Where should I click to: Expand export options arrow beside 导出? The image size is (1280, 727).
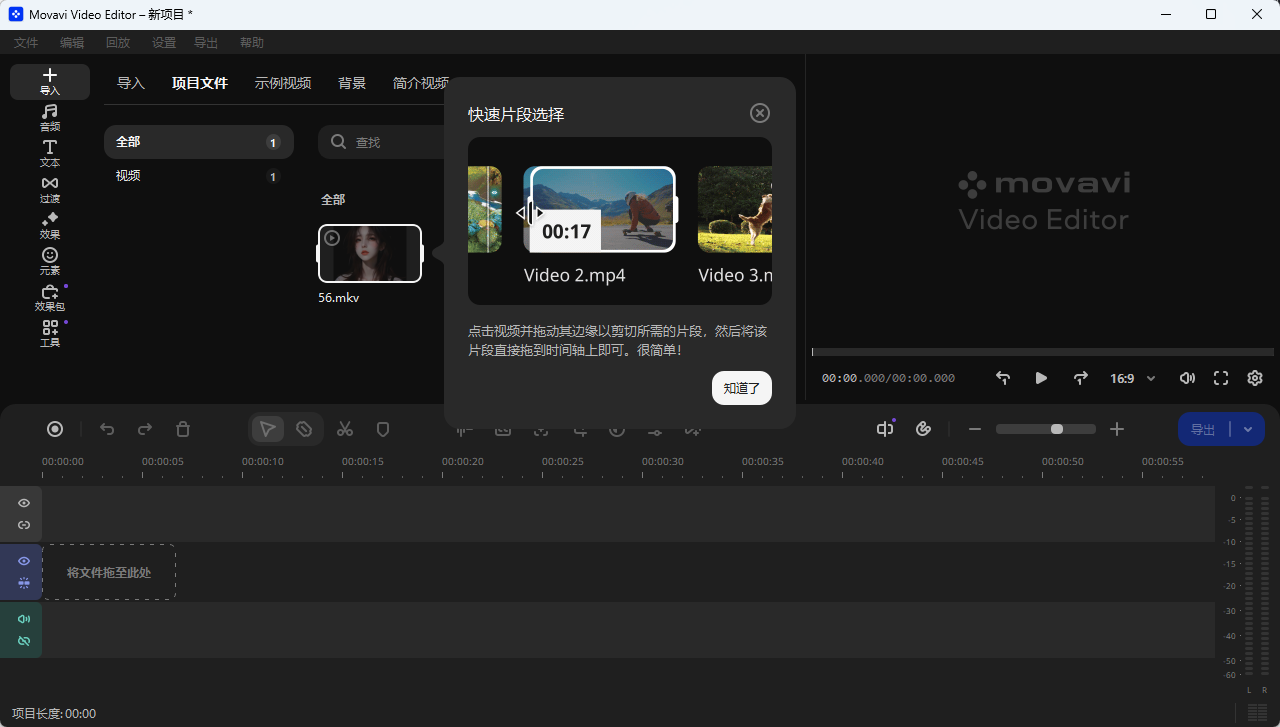1248,429
